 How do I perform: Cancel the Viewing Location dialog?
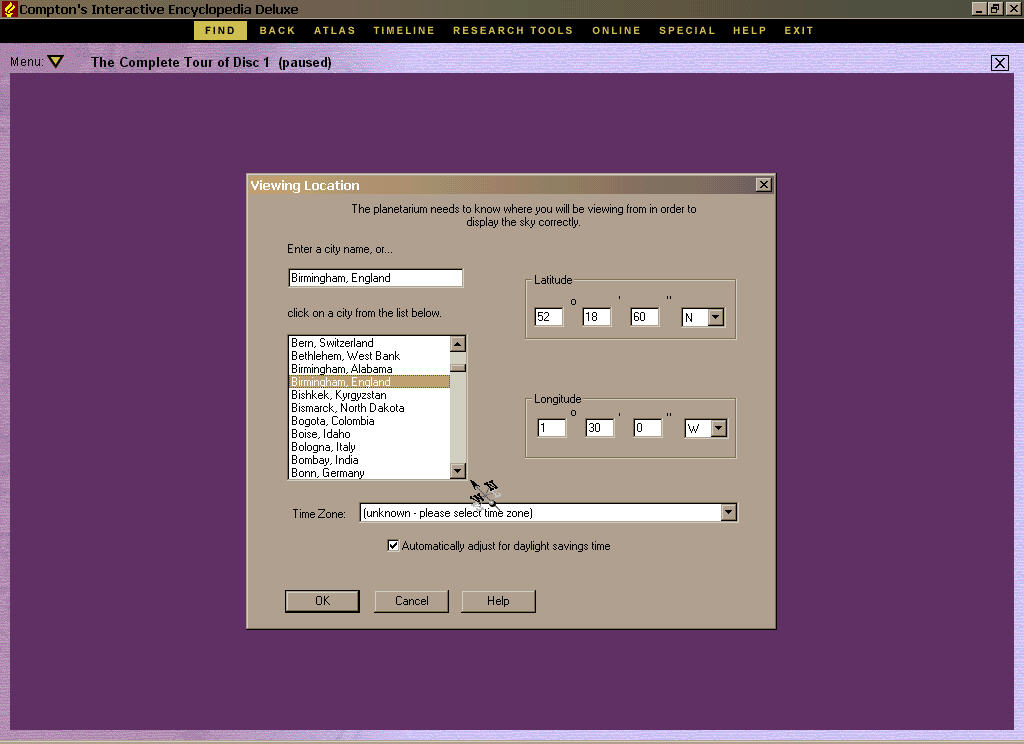coord(411,601)
